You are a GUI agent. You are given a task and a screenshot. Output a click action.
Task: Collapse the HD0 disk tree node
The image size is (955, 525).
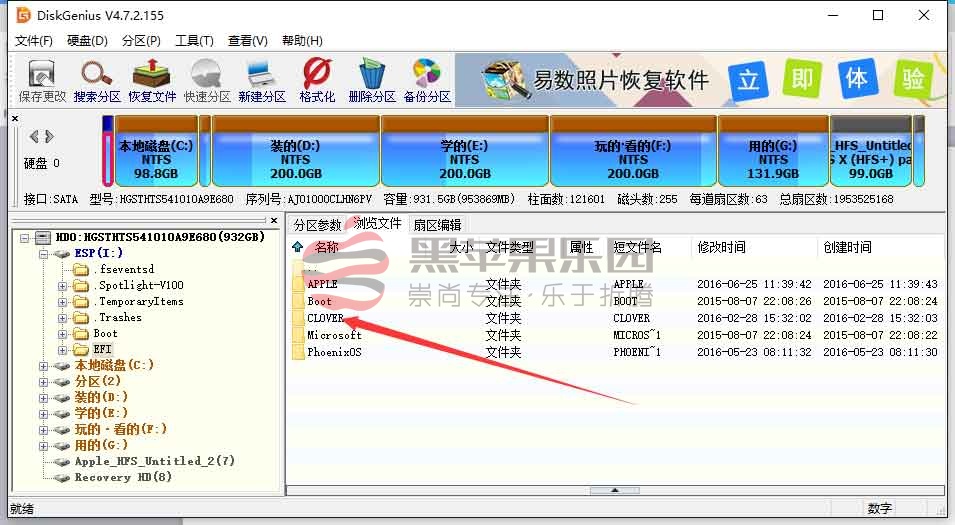tap(24, 238)
